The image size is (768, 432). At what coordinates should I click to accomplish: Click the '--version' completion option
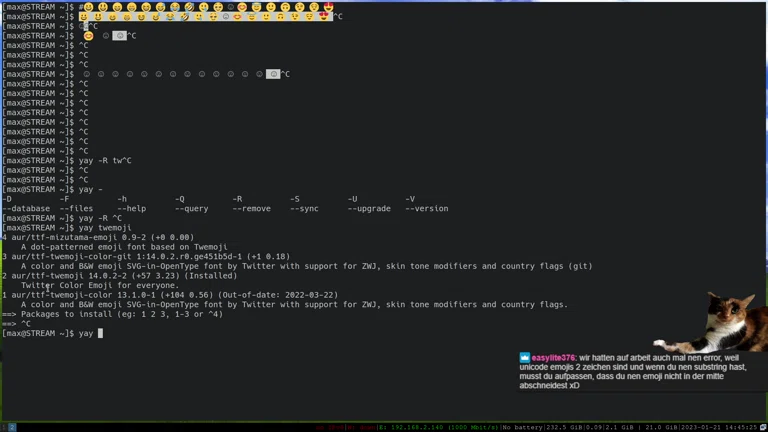[427, 209]
